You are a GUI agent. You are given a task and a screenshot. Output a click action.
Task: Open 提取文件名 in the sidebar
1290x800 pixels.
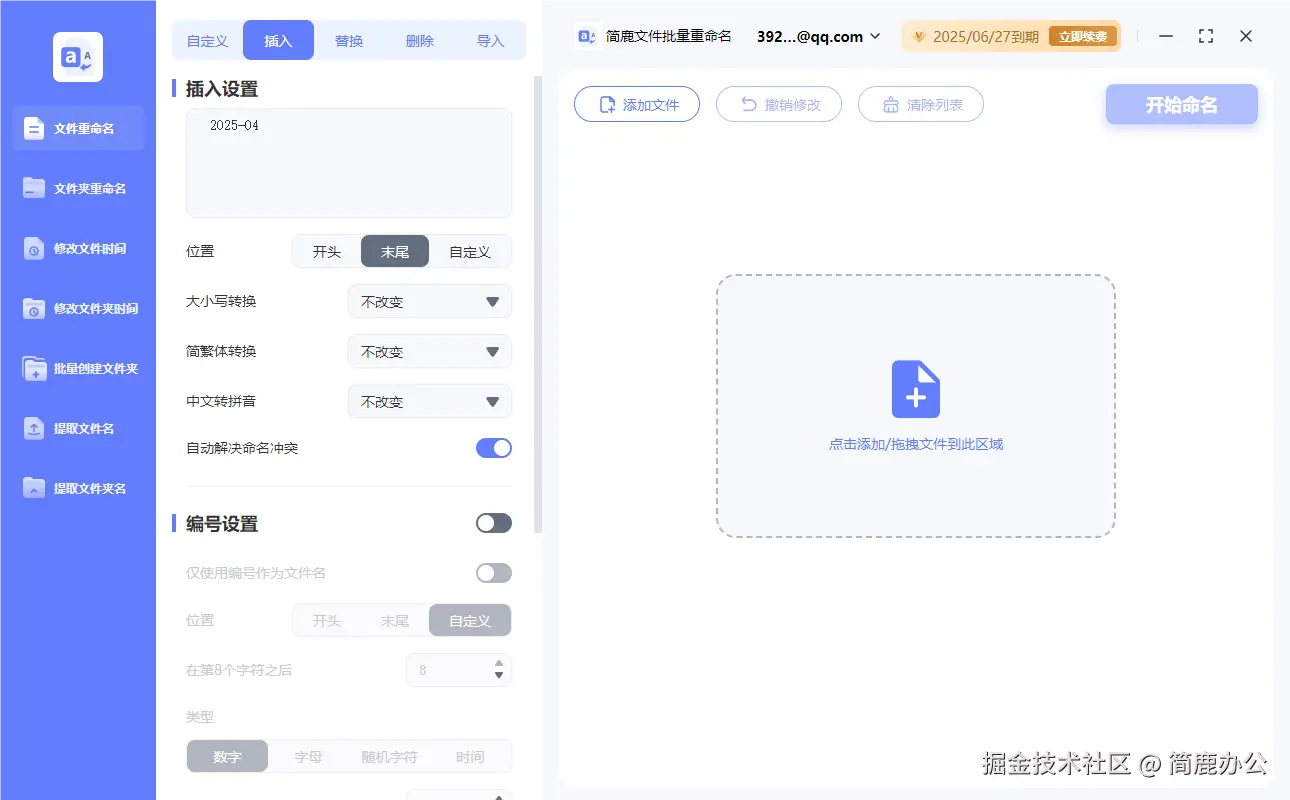point(78,428)
